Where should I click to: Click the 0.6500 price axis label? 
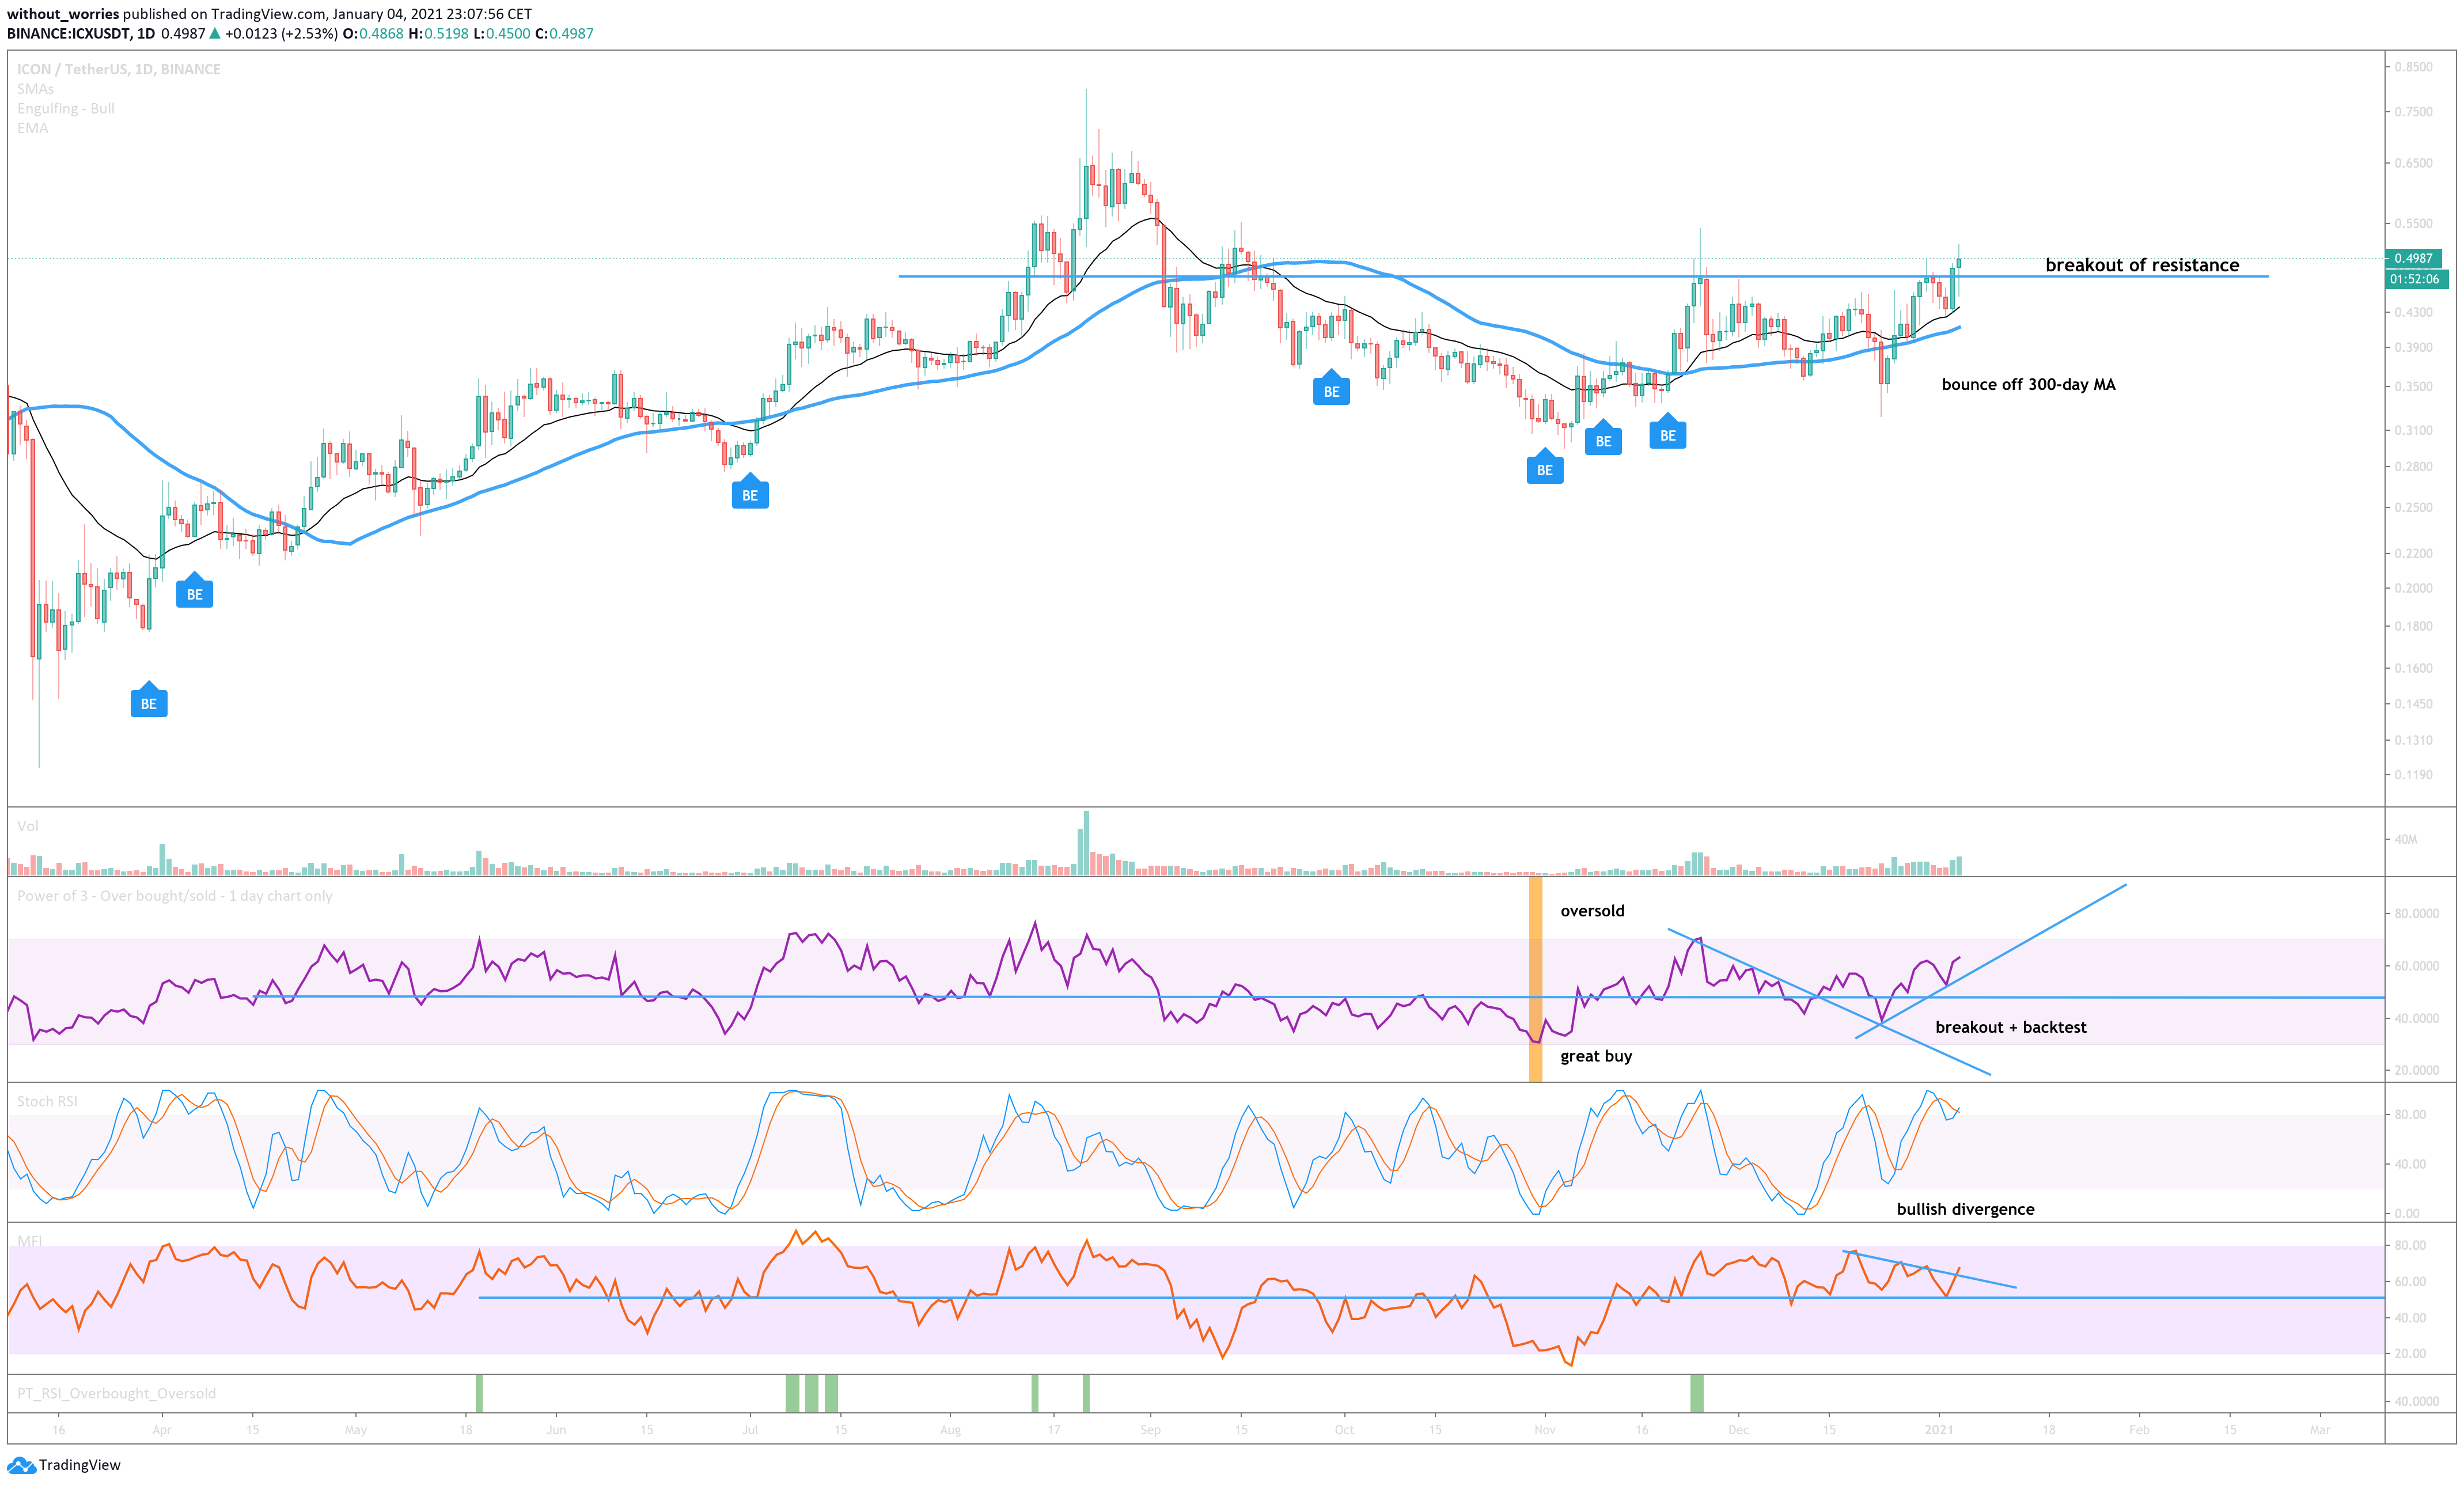coord(2413,163)
